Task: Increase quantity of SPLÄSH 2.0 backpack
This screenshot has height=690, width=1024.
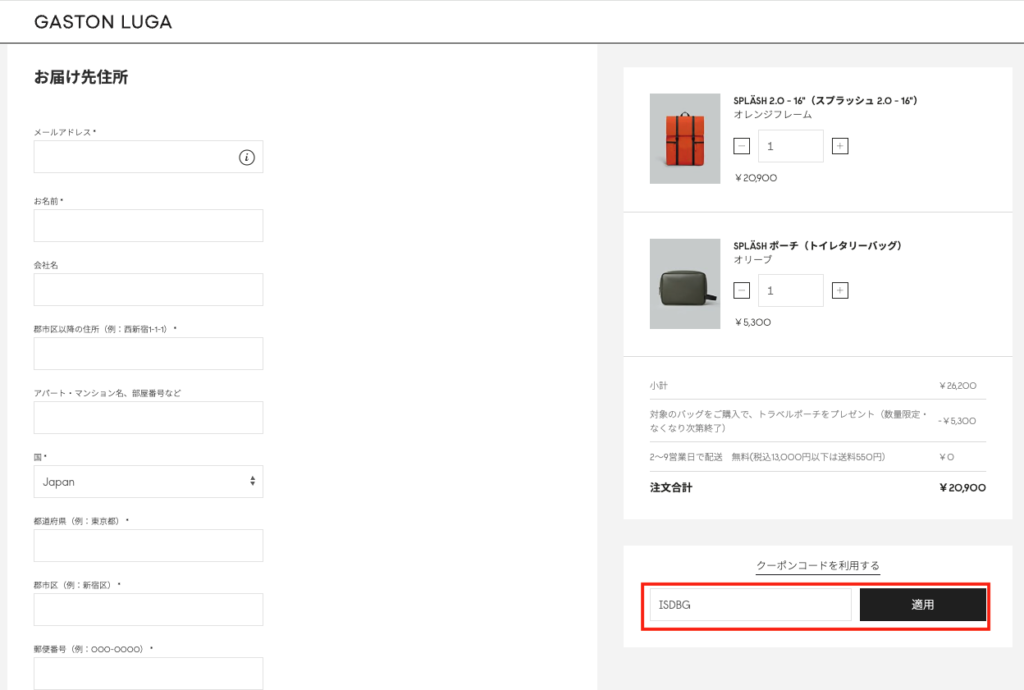Action: pos(840,146)
